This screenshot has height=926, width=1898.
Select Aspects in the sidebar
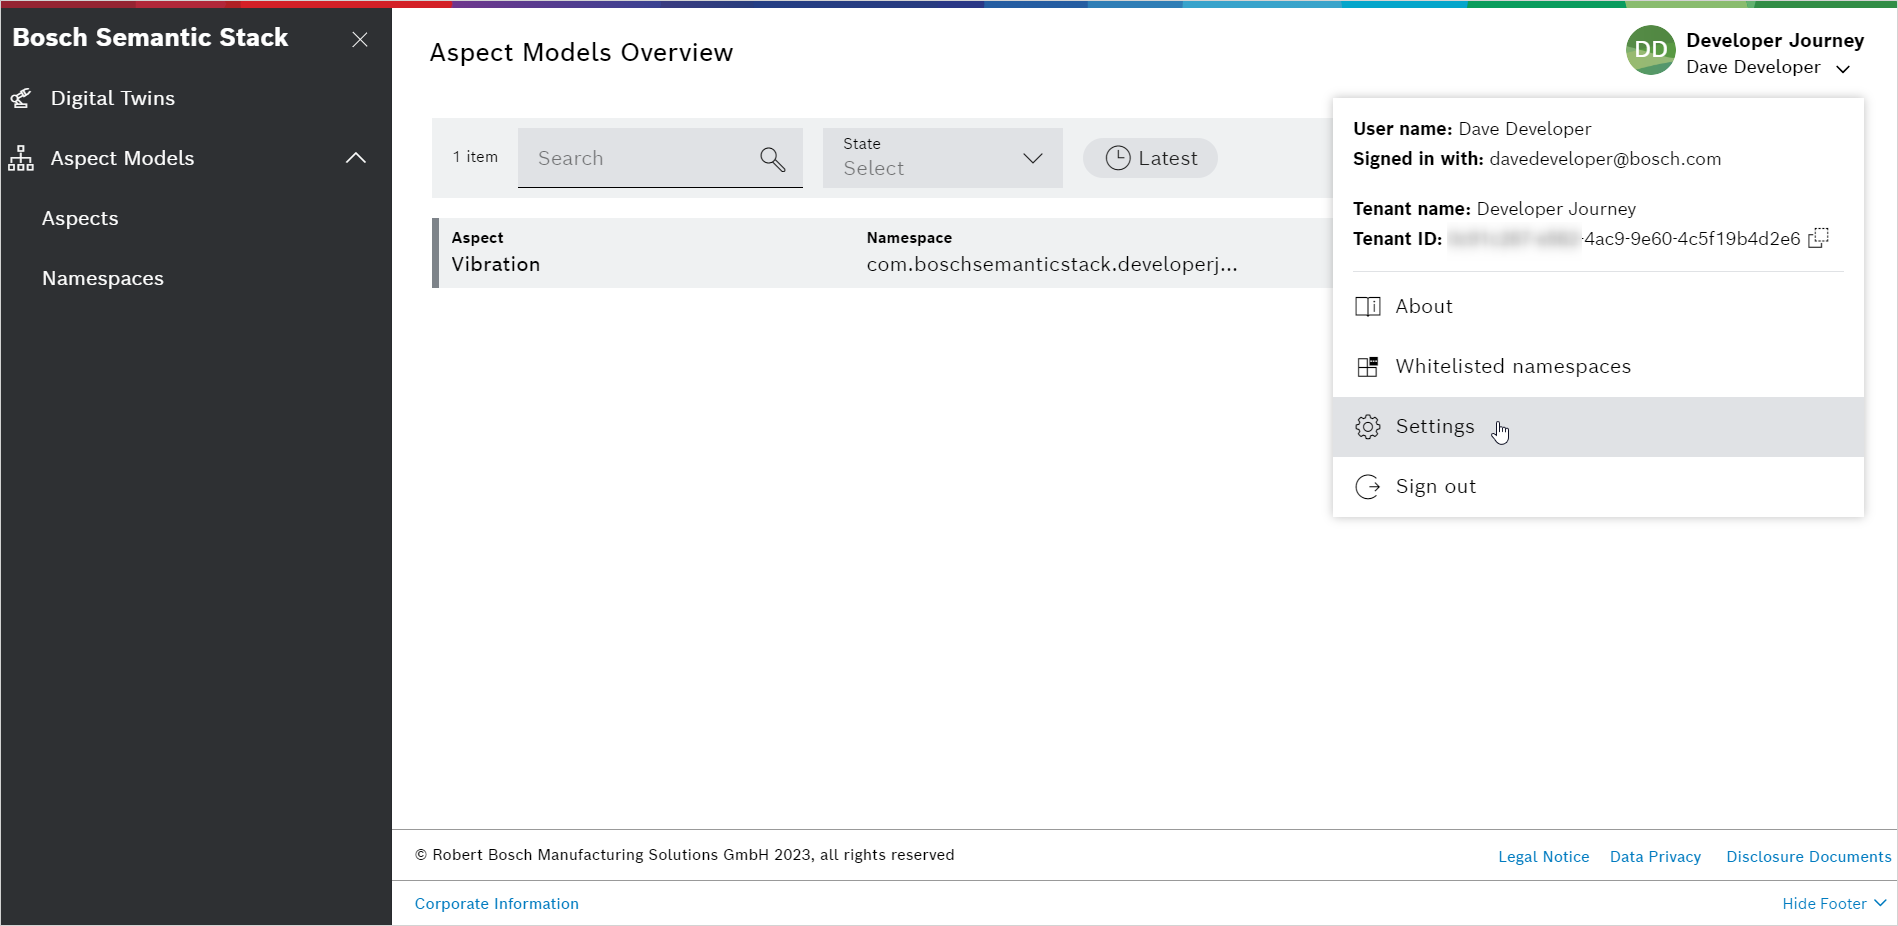click(80, 218)
